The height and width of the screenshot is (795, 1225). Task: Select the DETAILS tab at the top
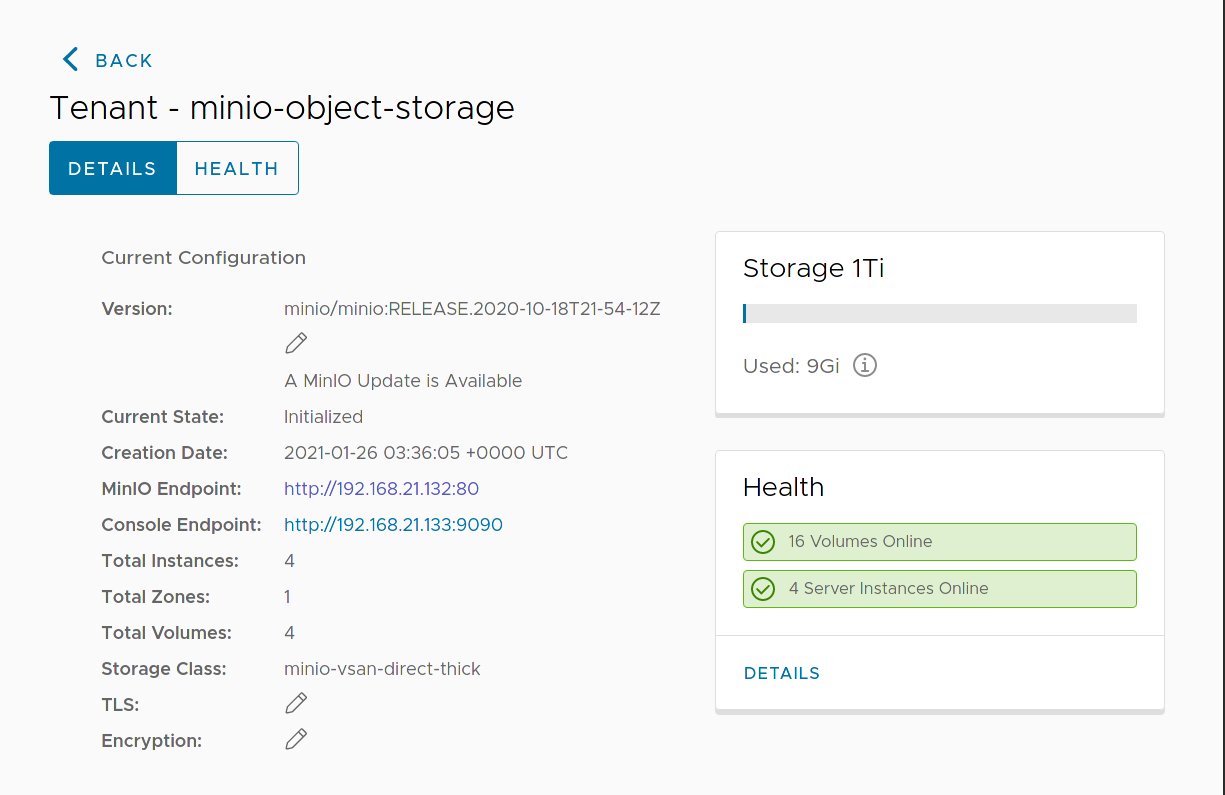pos(112,168)
